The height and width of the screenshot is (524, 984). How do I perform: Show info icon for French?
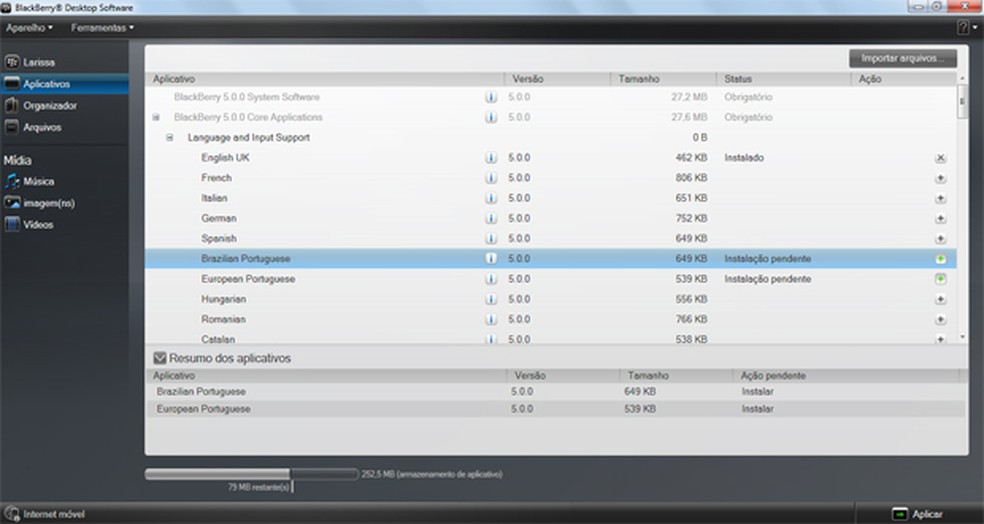491,178
